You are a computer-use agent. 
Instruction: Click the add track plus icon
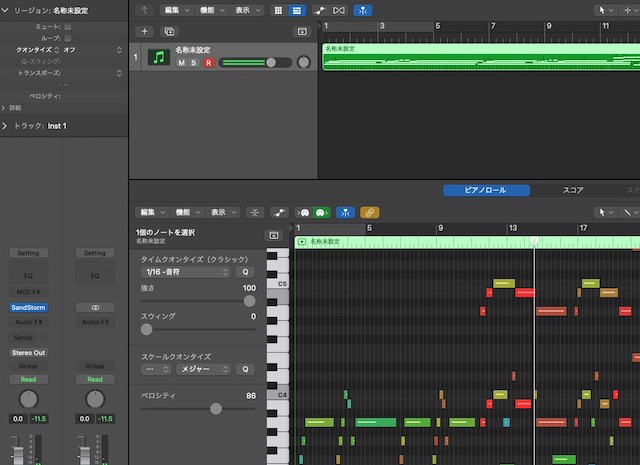pos(145,31)
